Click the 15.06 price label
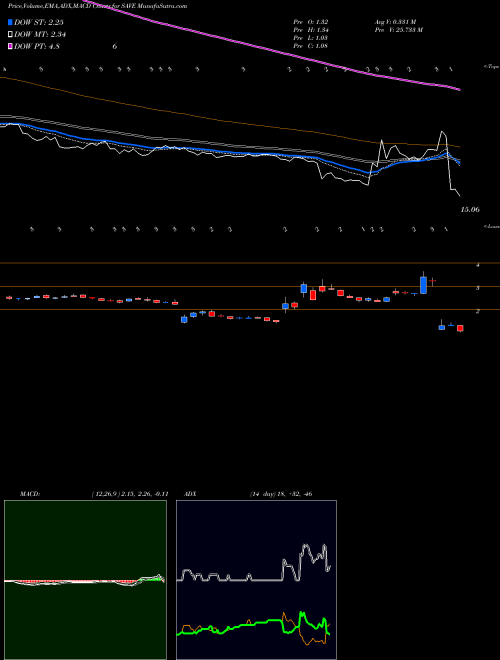The image size is (500, 660). click(470, 210)
